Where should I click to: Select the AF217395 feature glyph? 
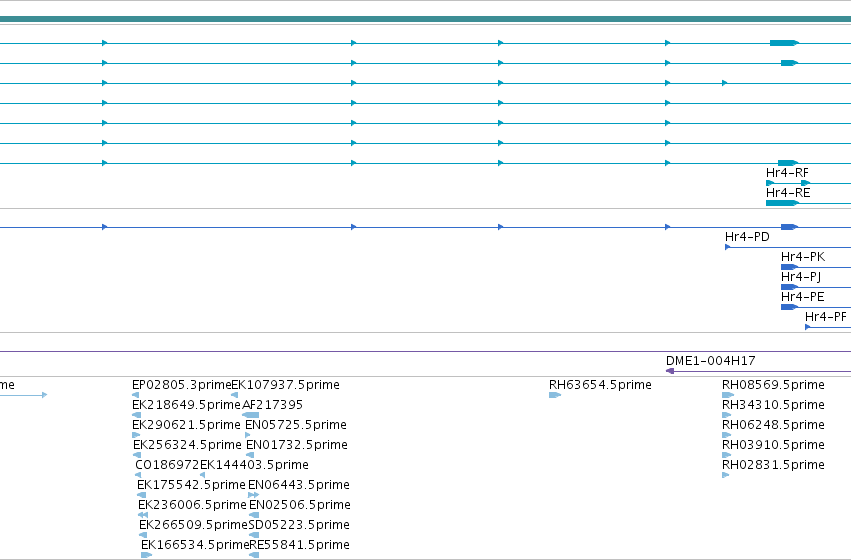[251, 415]
